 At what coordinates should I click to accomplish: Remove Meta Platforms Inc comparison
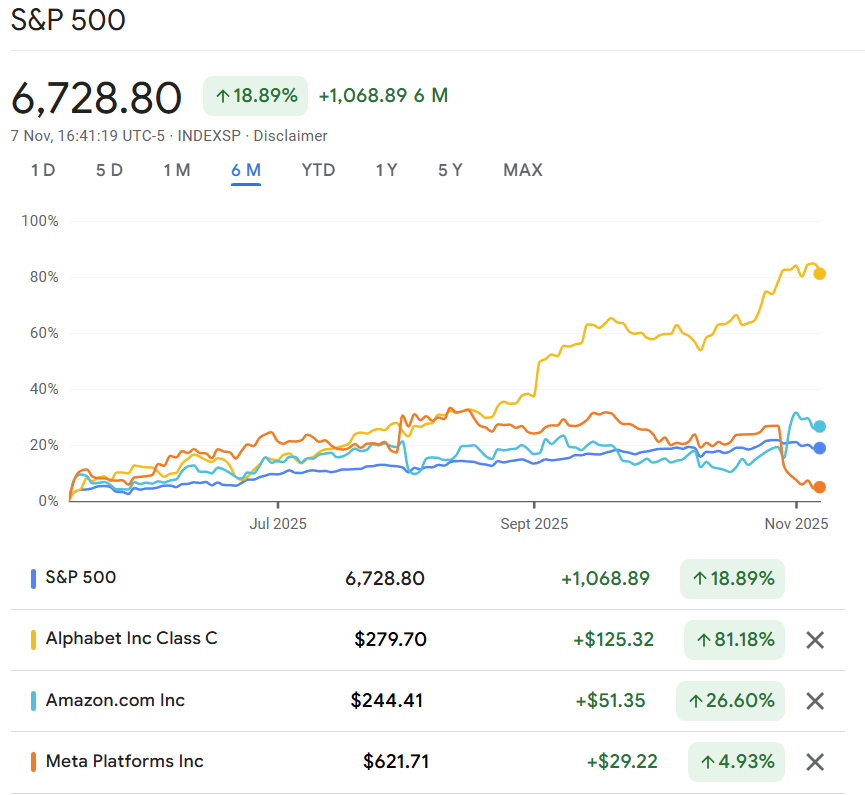pos(815,762)
